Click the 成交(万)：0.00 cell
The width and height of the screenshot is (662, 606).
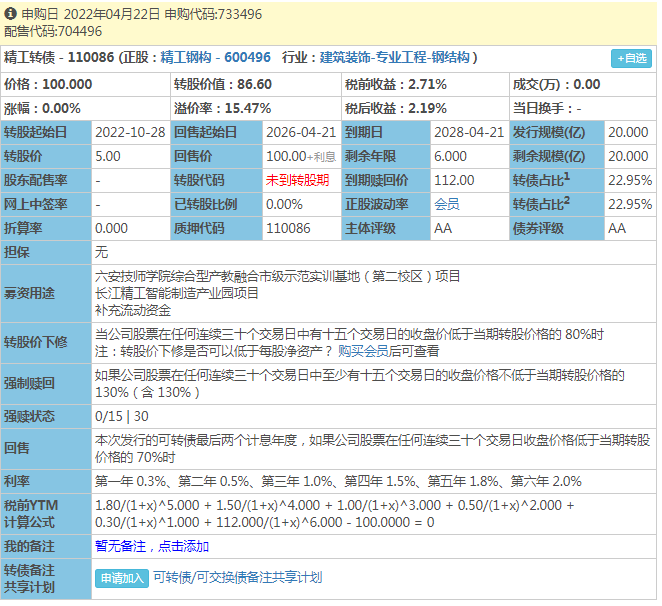[583, 84]
